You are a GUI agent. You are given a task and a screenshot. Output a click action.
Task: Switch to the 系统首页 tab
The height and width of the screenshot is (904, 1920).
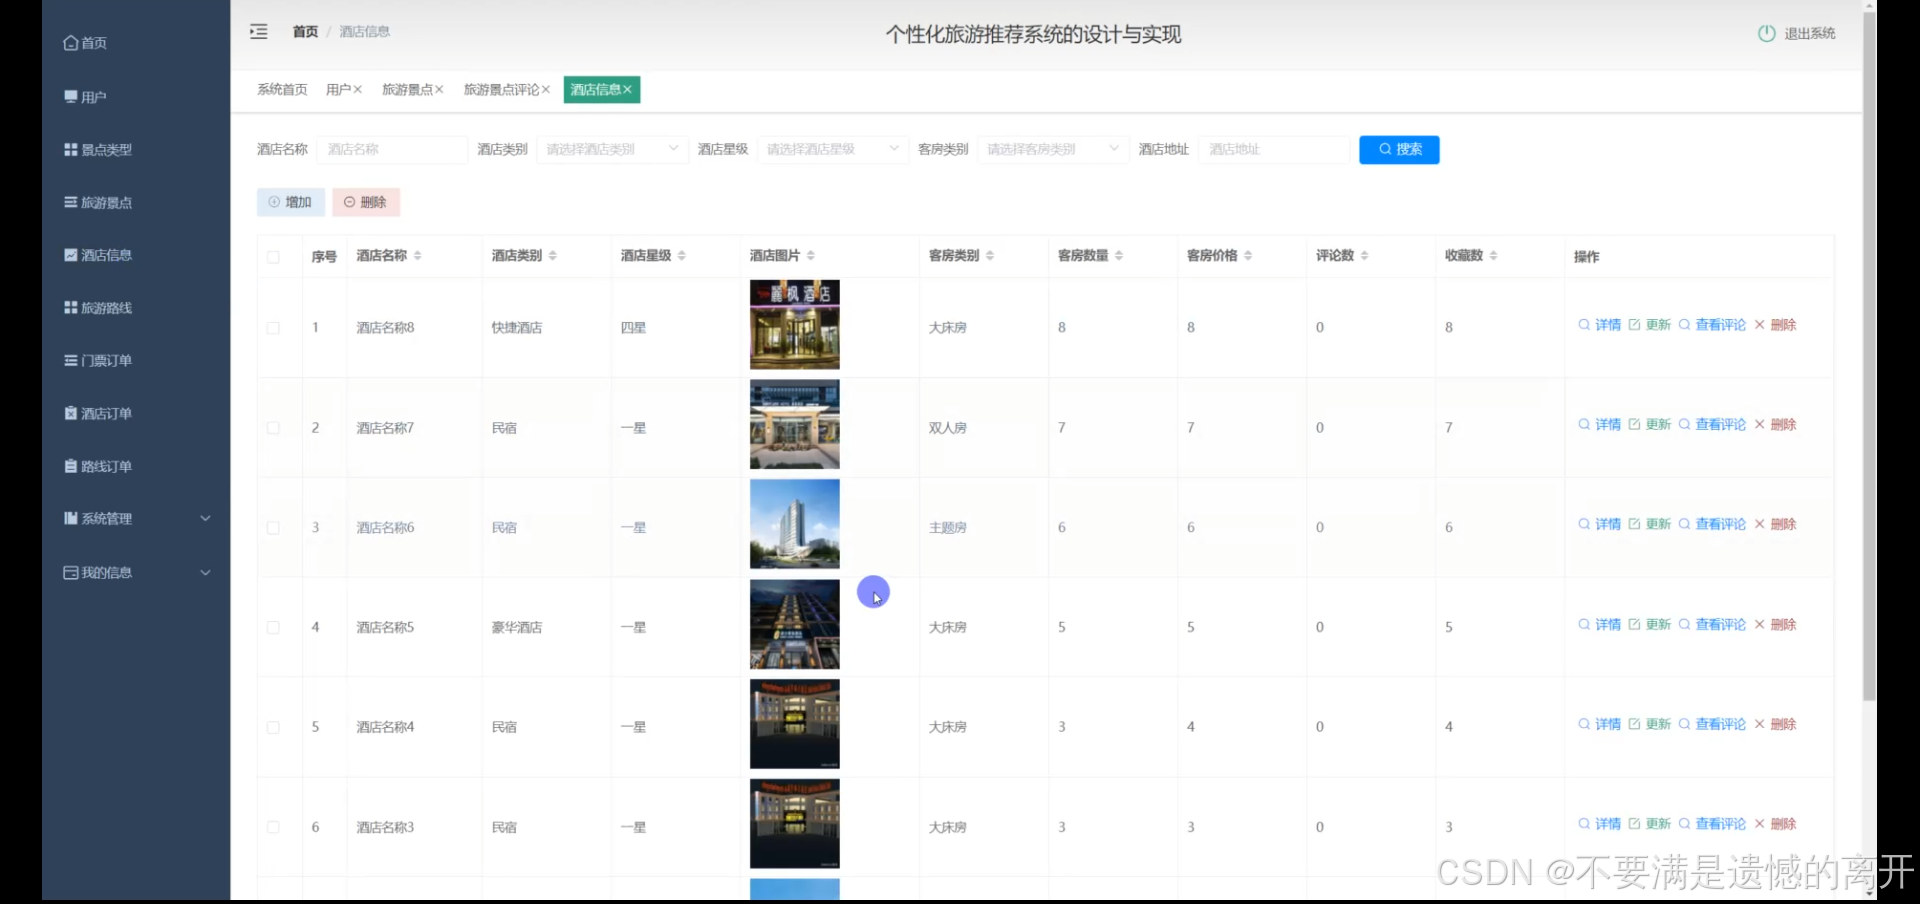click(282, 90)
